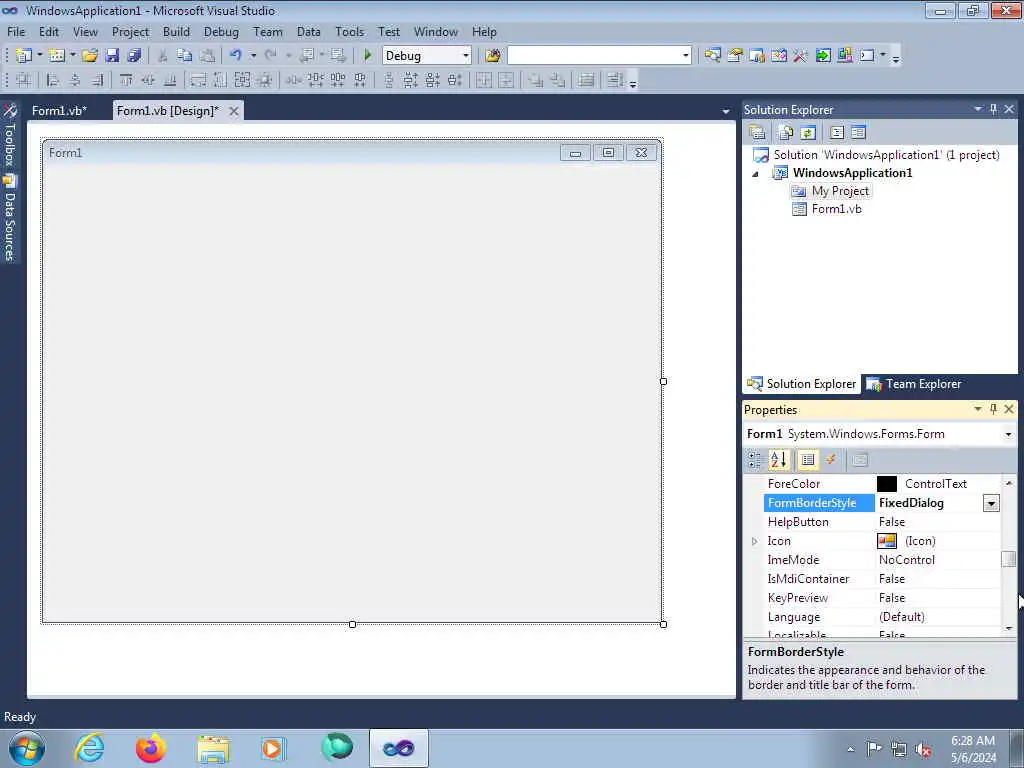Select the Solution 'WindowsApplication1' node
This screenshot has height=768, width=1024.
click(x=886, y=155)
